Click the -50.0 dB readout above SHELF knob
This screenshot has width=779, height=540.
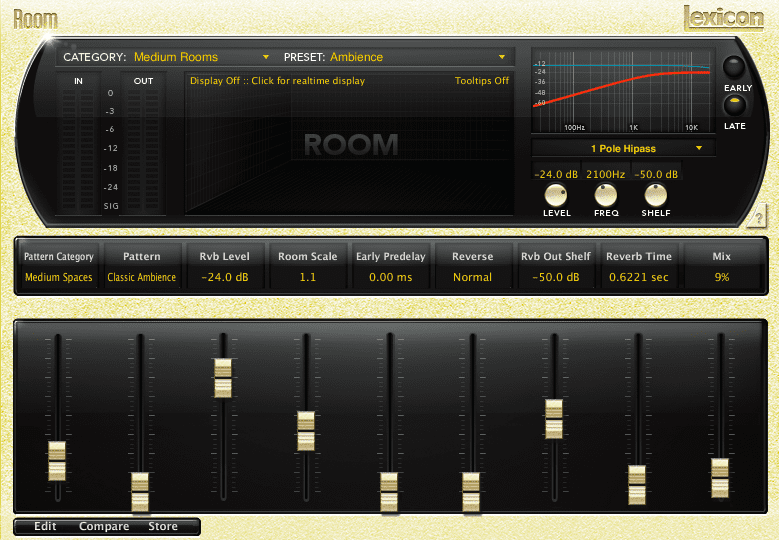tap(656, 174)
